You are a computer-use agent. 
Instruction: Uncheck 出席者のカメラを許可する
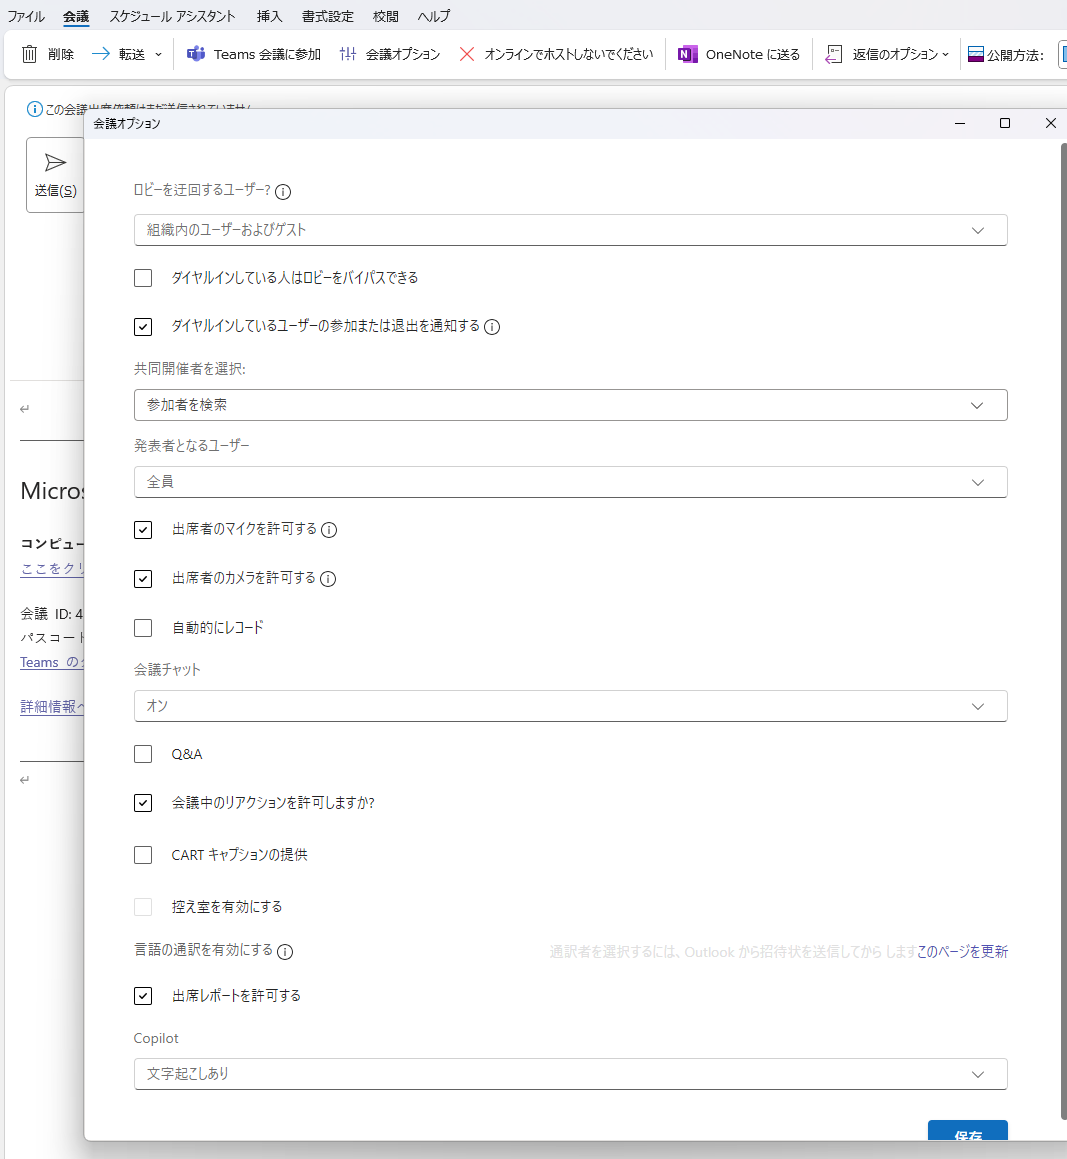tap(143, 579)
